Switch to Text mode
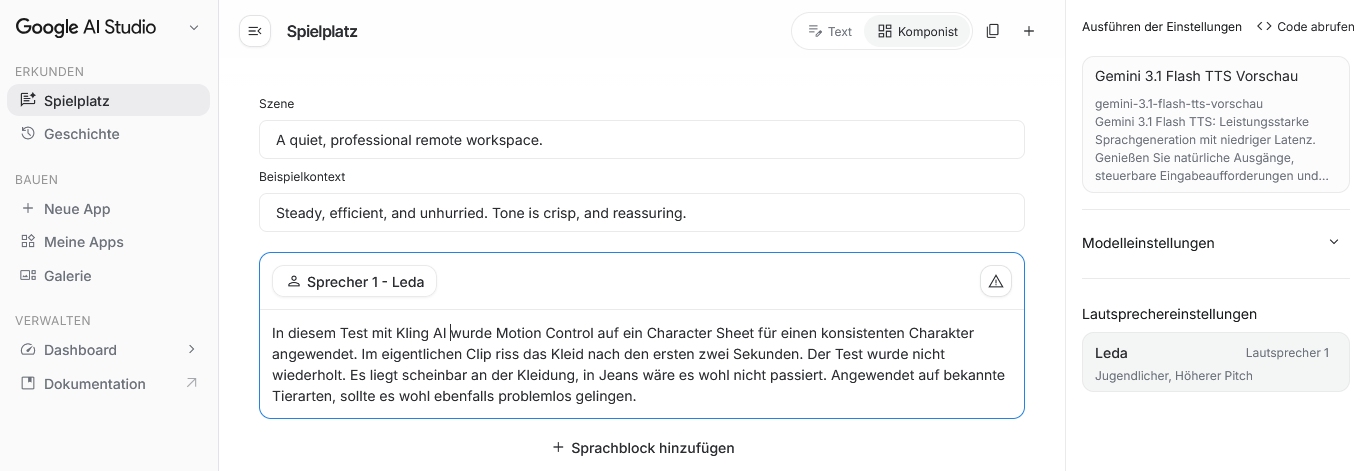Image resolution: width=1361 pixels, height=471 pixels. 830,31
